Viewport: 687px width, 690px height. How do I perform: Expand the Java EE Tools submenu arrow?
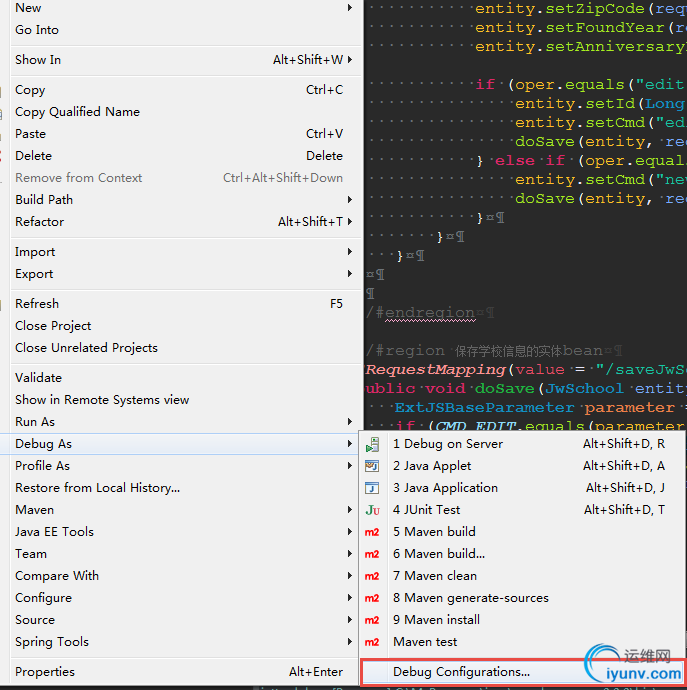pyautogui.click(x=350, y=532)
